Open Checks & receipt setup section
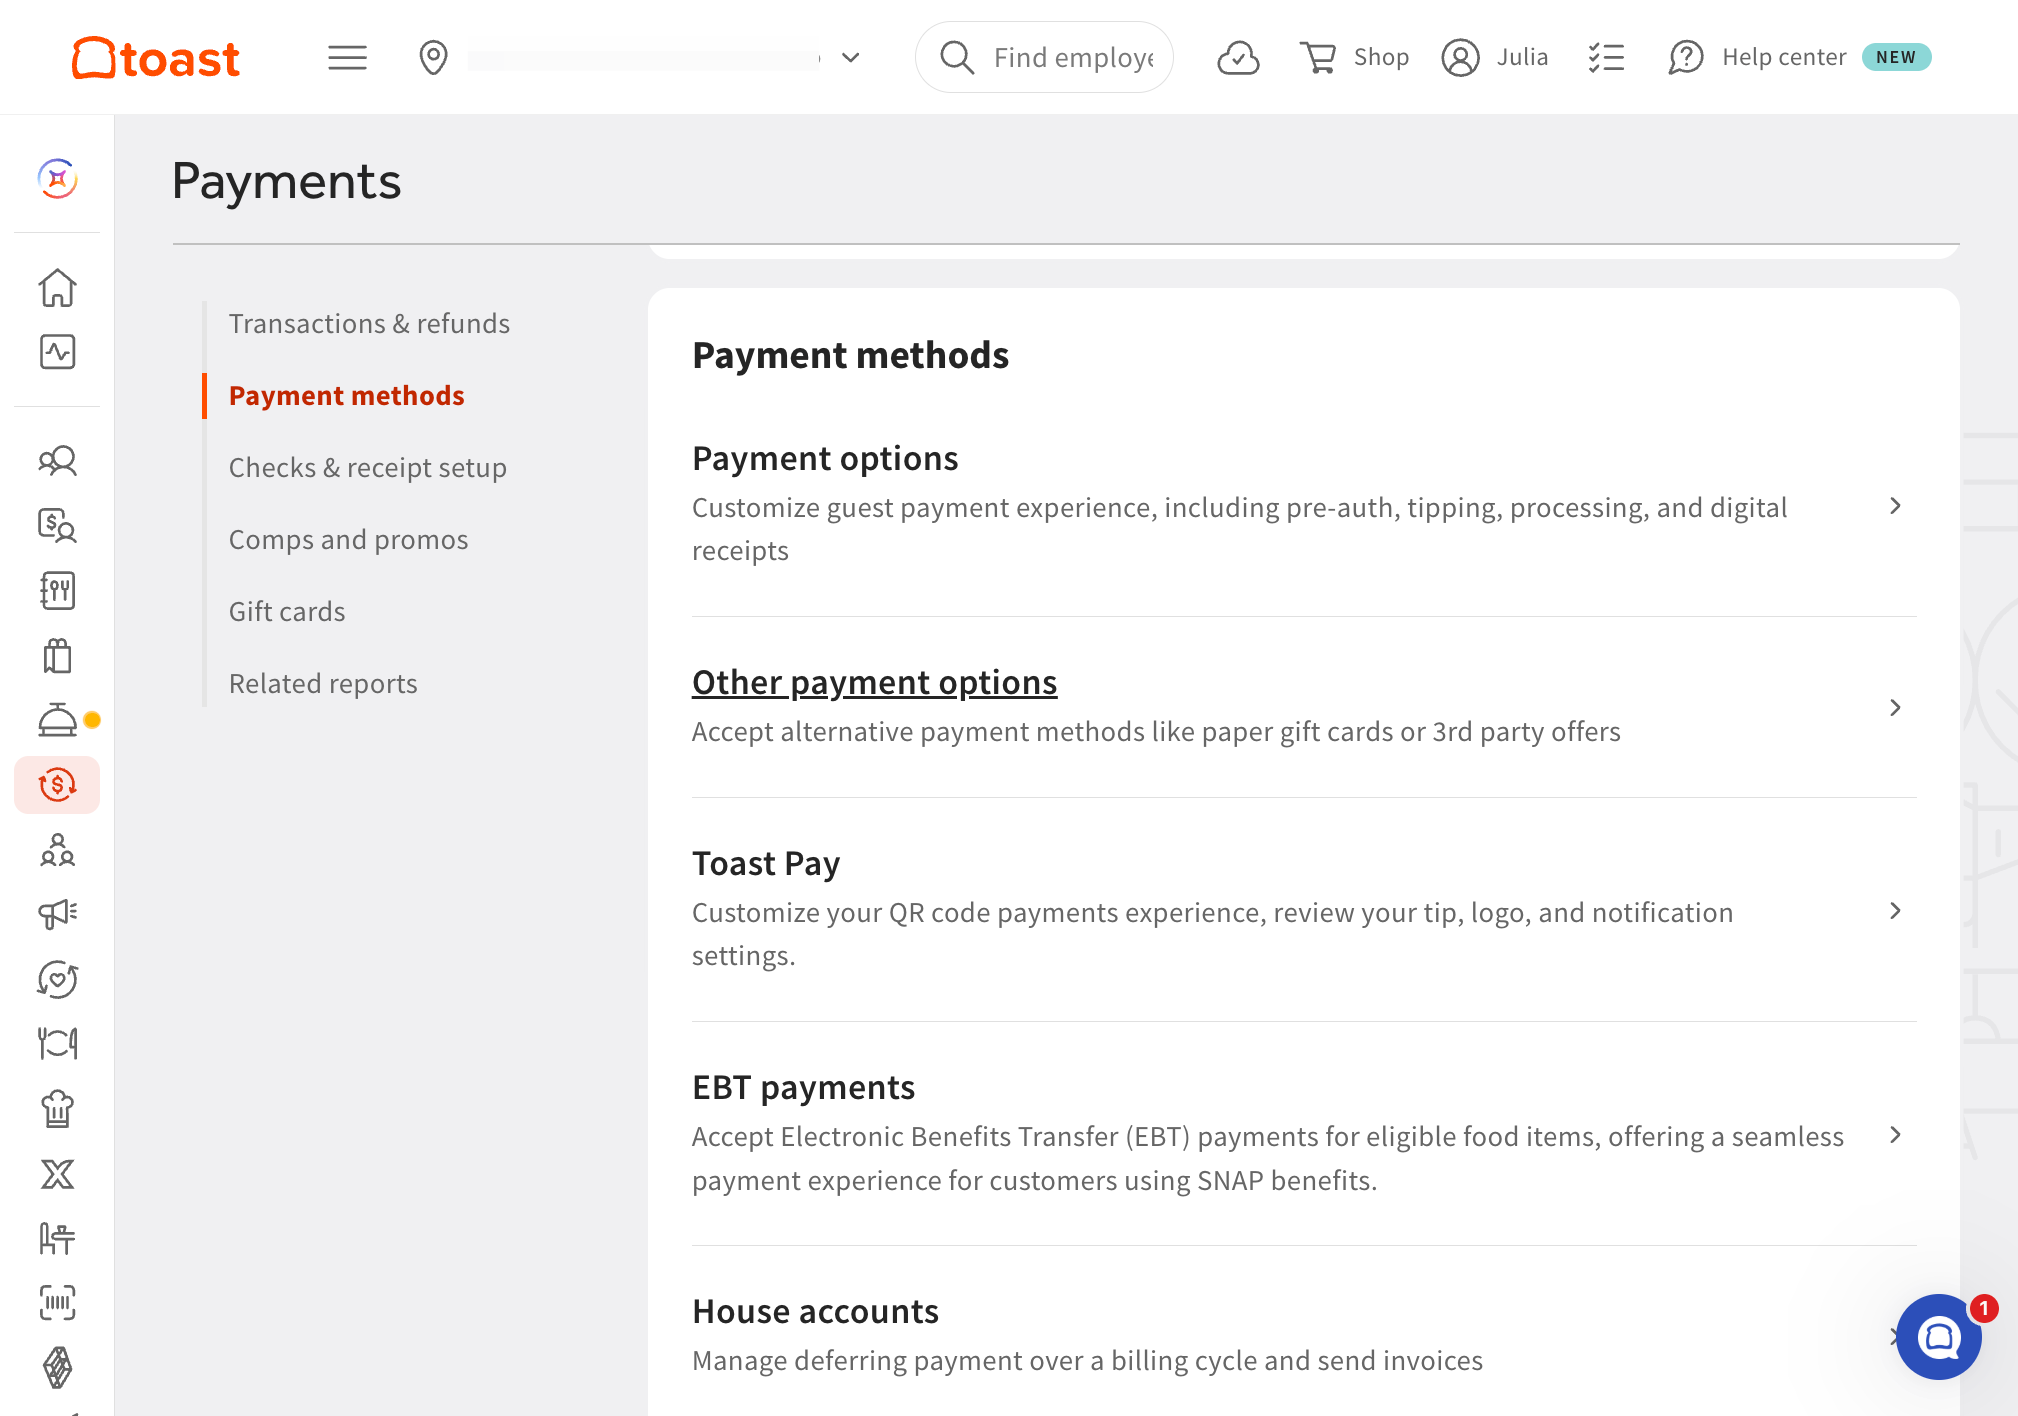 tap(367, 468)
